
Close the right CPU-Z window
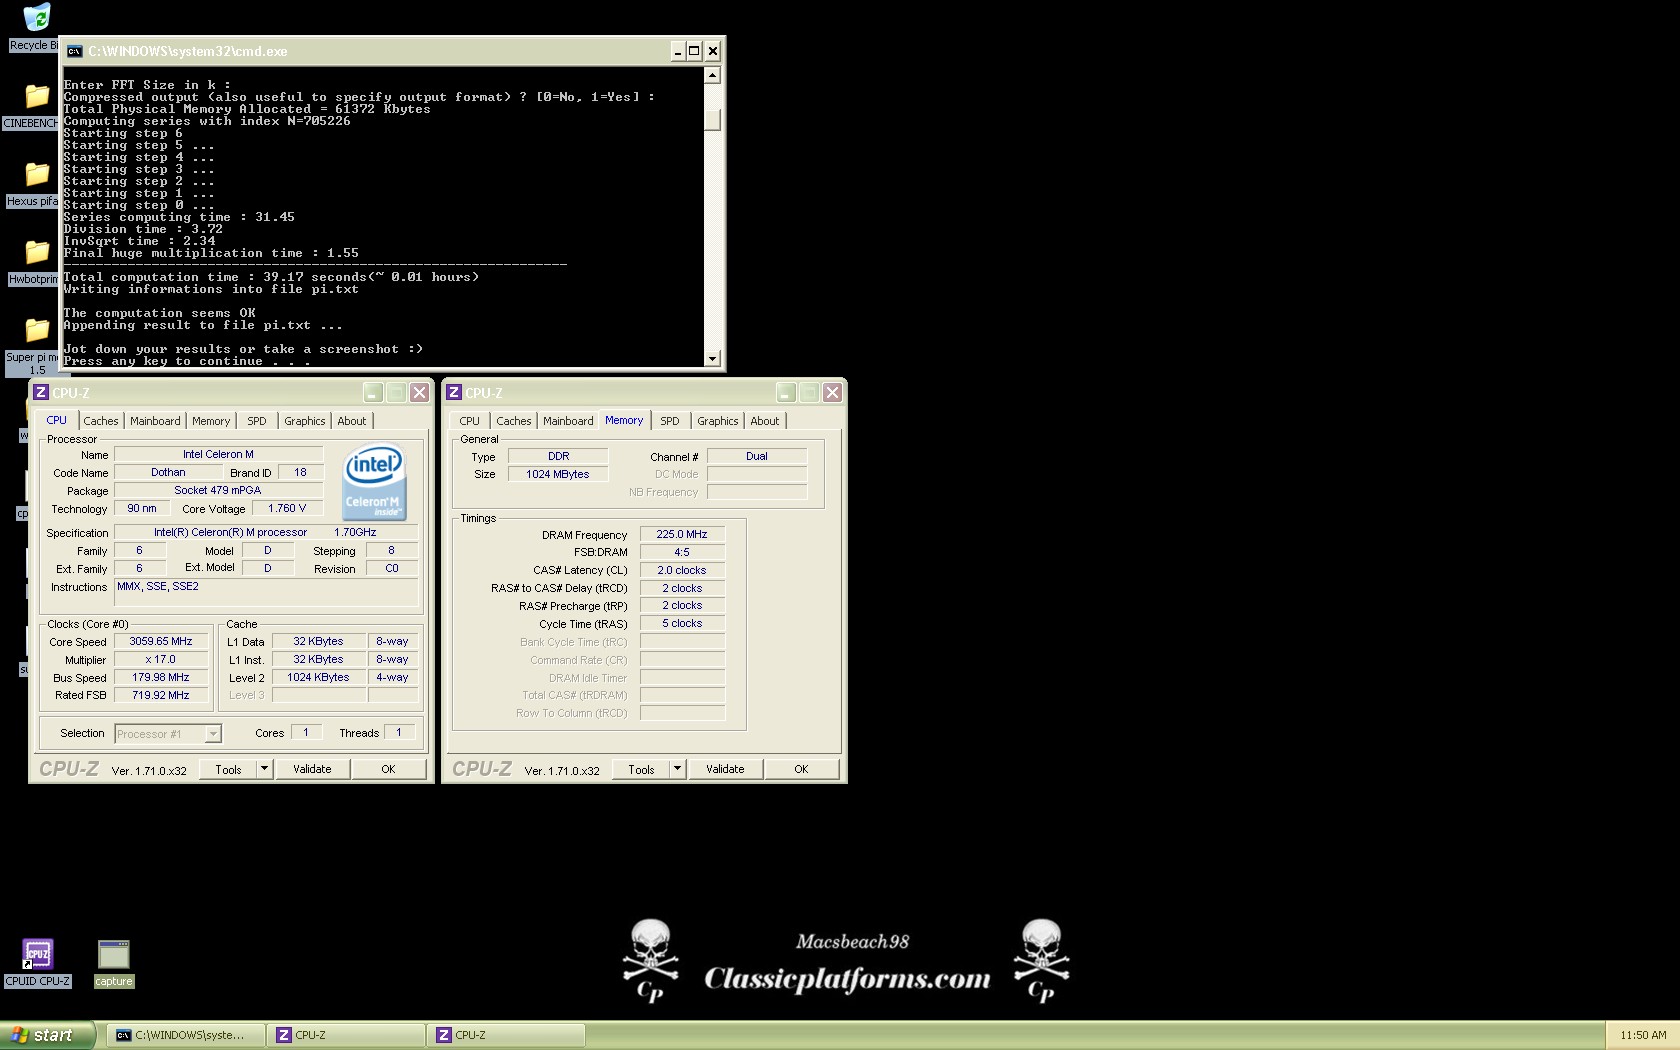point(832,392)
